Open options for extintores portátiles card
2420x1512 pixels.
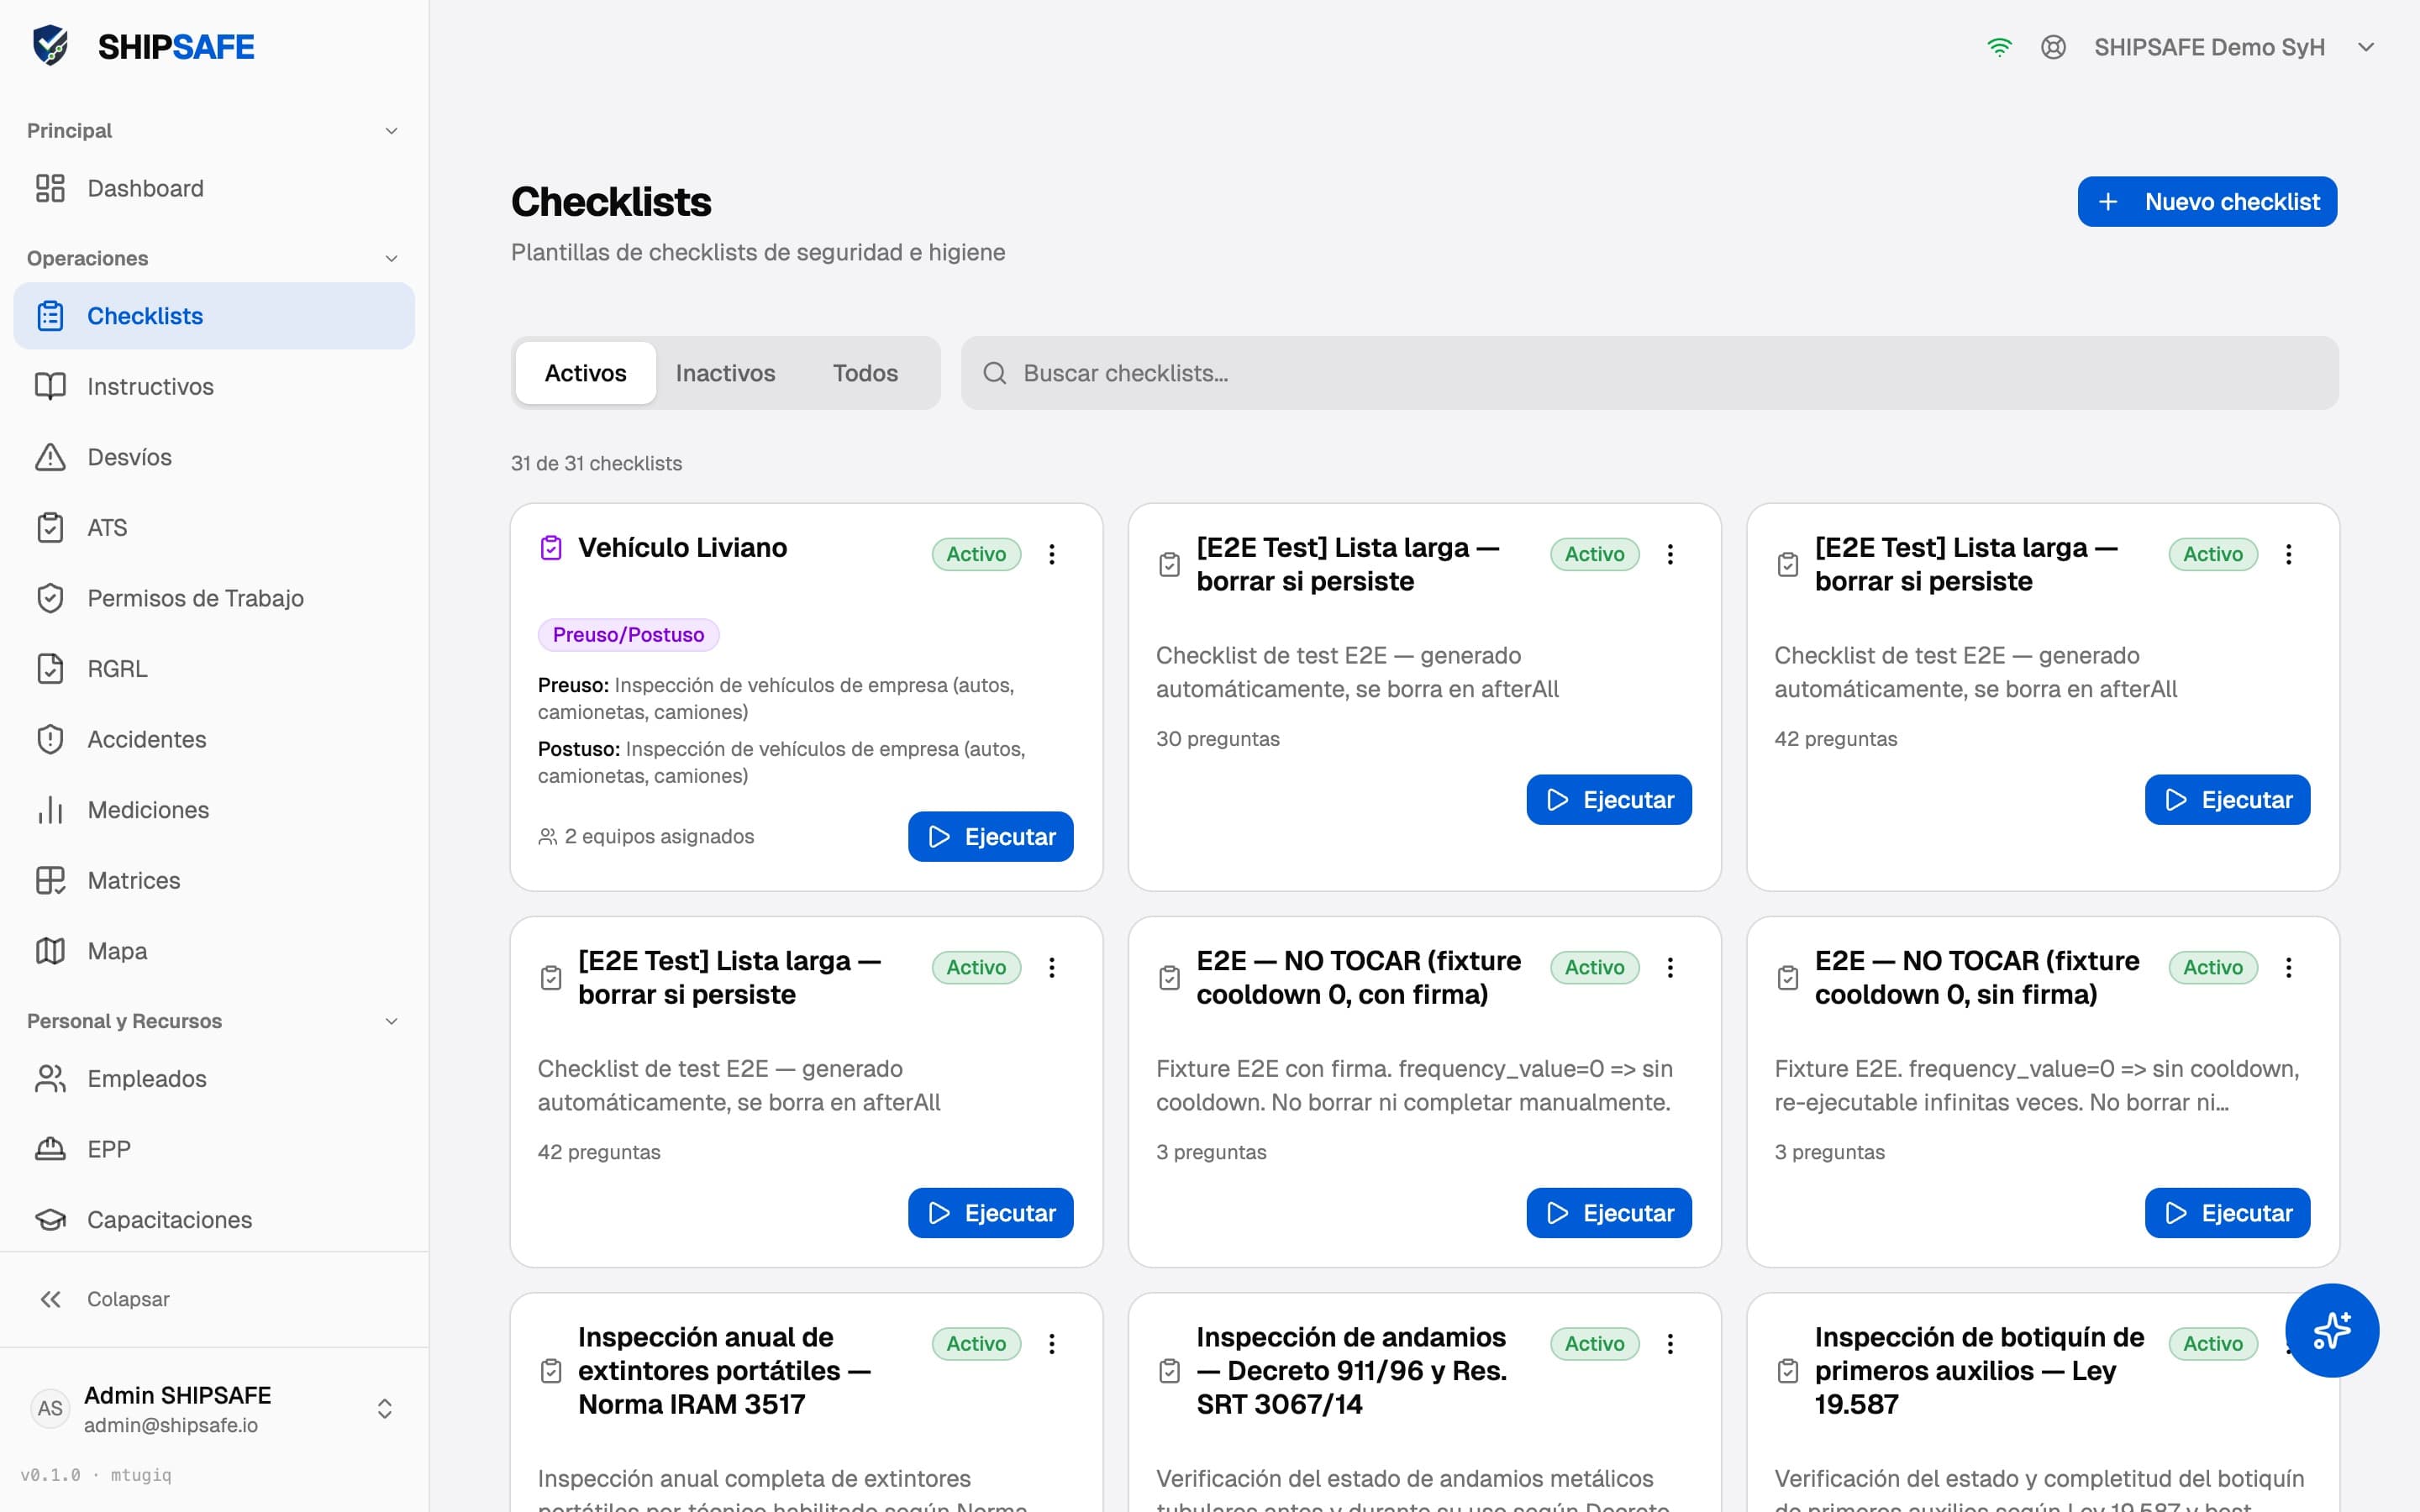pyautogui.click(x=1051, y=1343)
